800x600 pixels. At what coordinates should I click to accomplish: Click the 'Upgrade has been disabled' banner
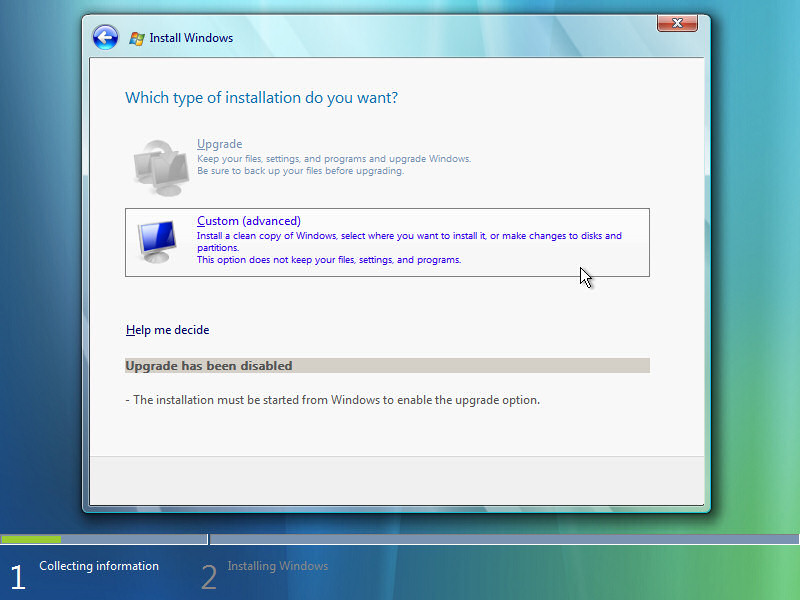(387, 366)
